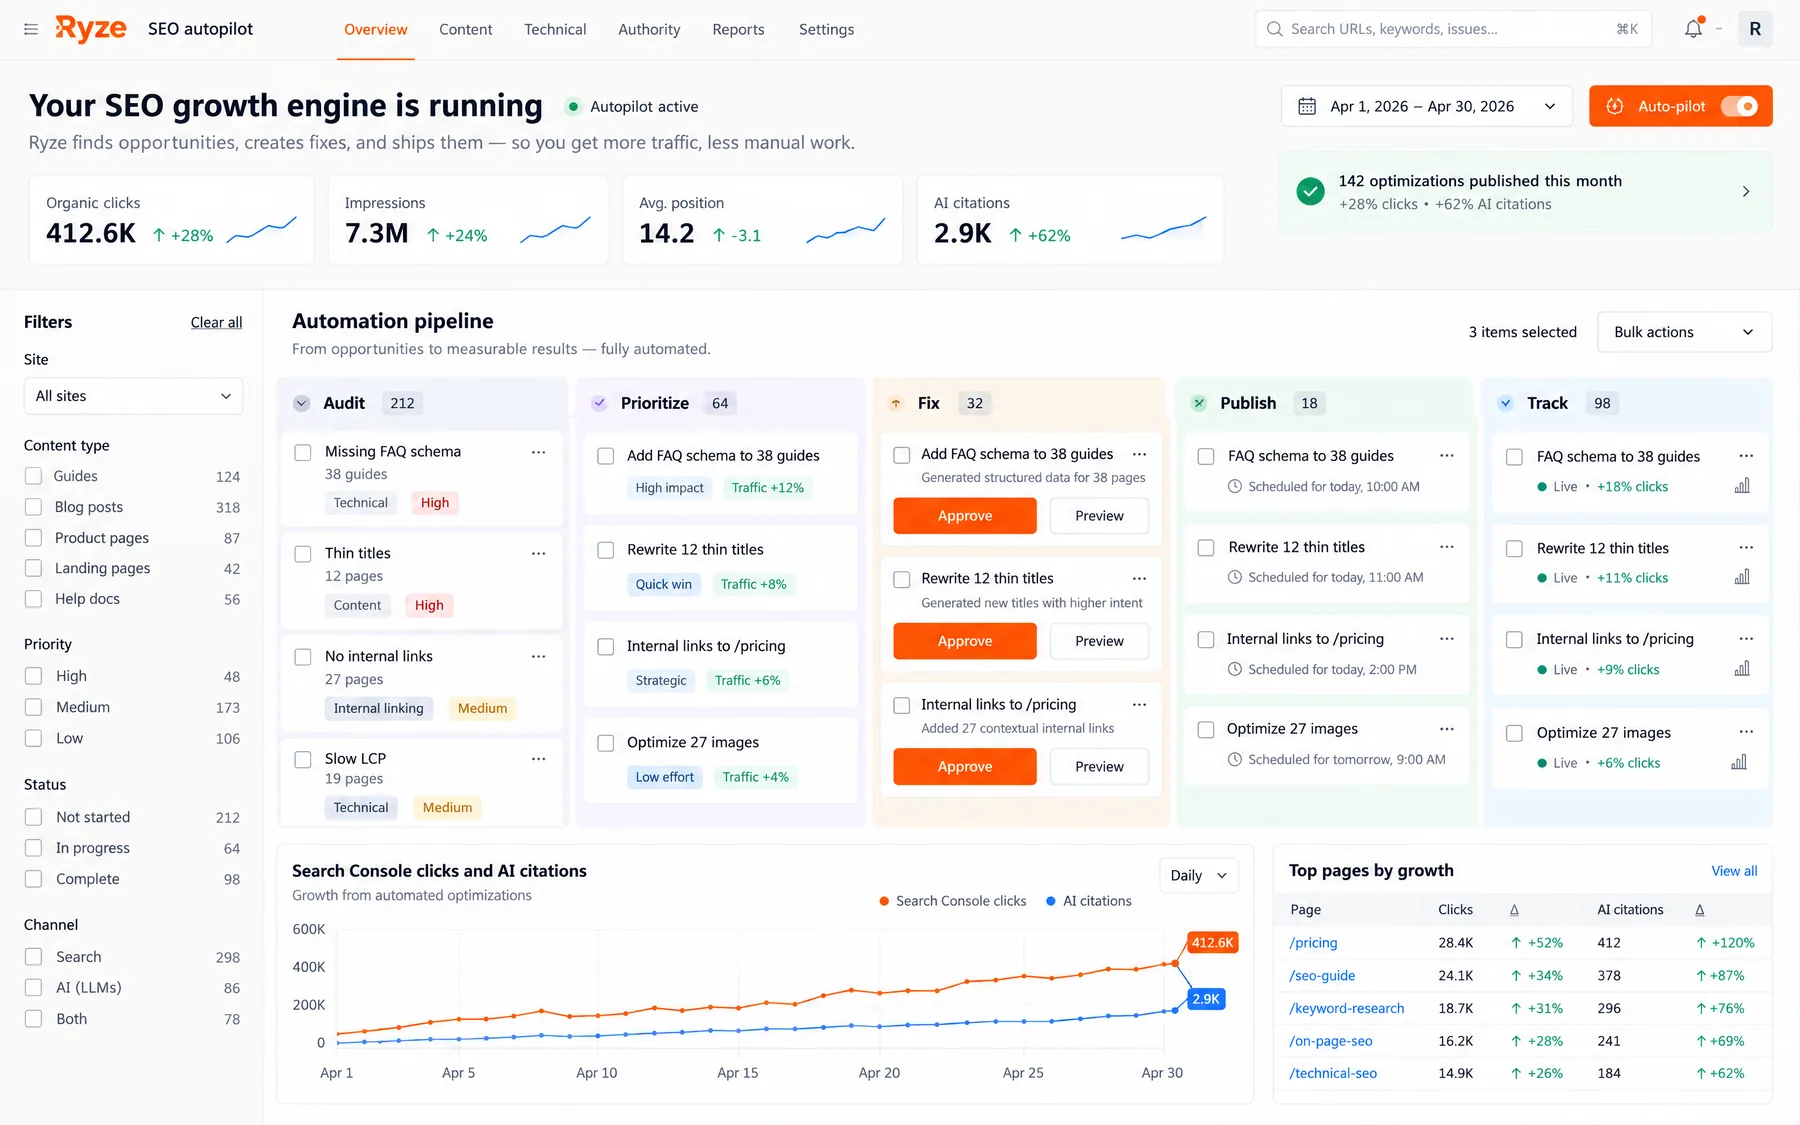Open the date range picker dropdown
Screen dimensions: 1800x1125
[1426, 106]
